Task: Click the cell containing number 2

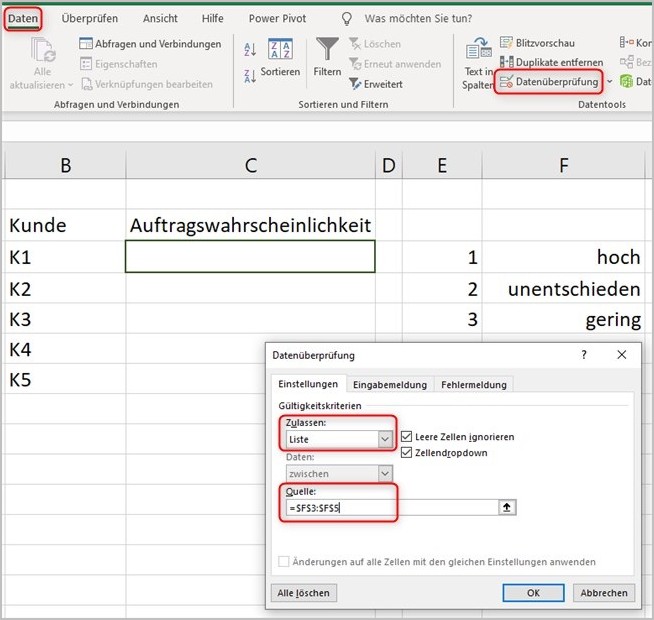Action: tap(442, 289)
